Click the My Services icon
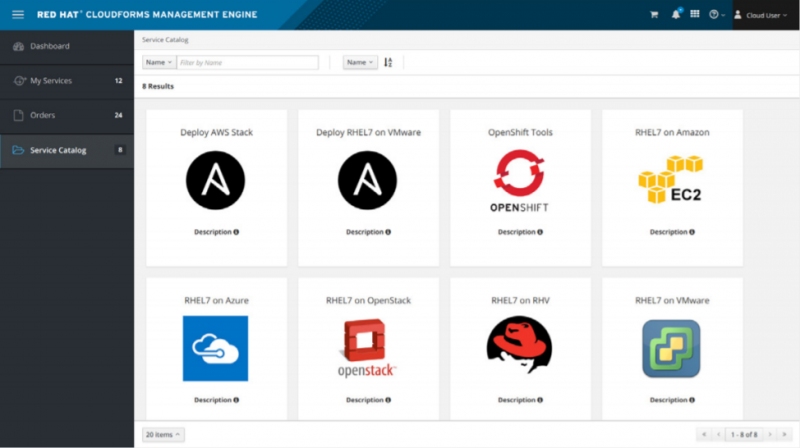Viewport: 800px width, 448px height. point(19,81)
